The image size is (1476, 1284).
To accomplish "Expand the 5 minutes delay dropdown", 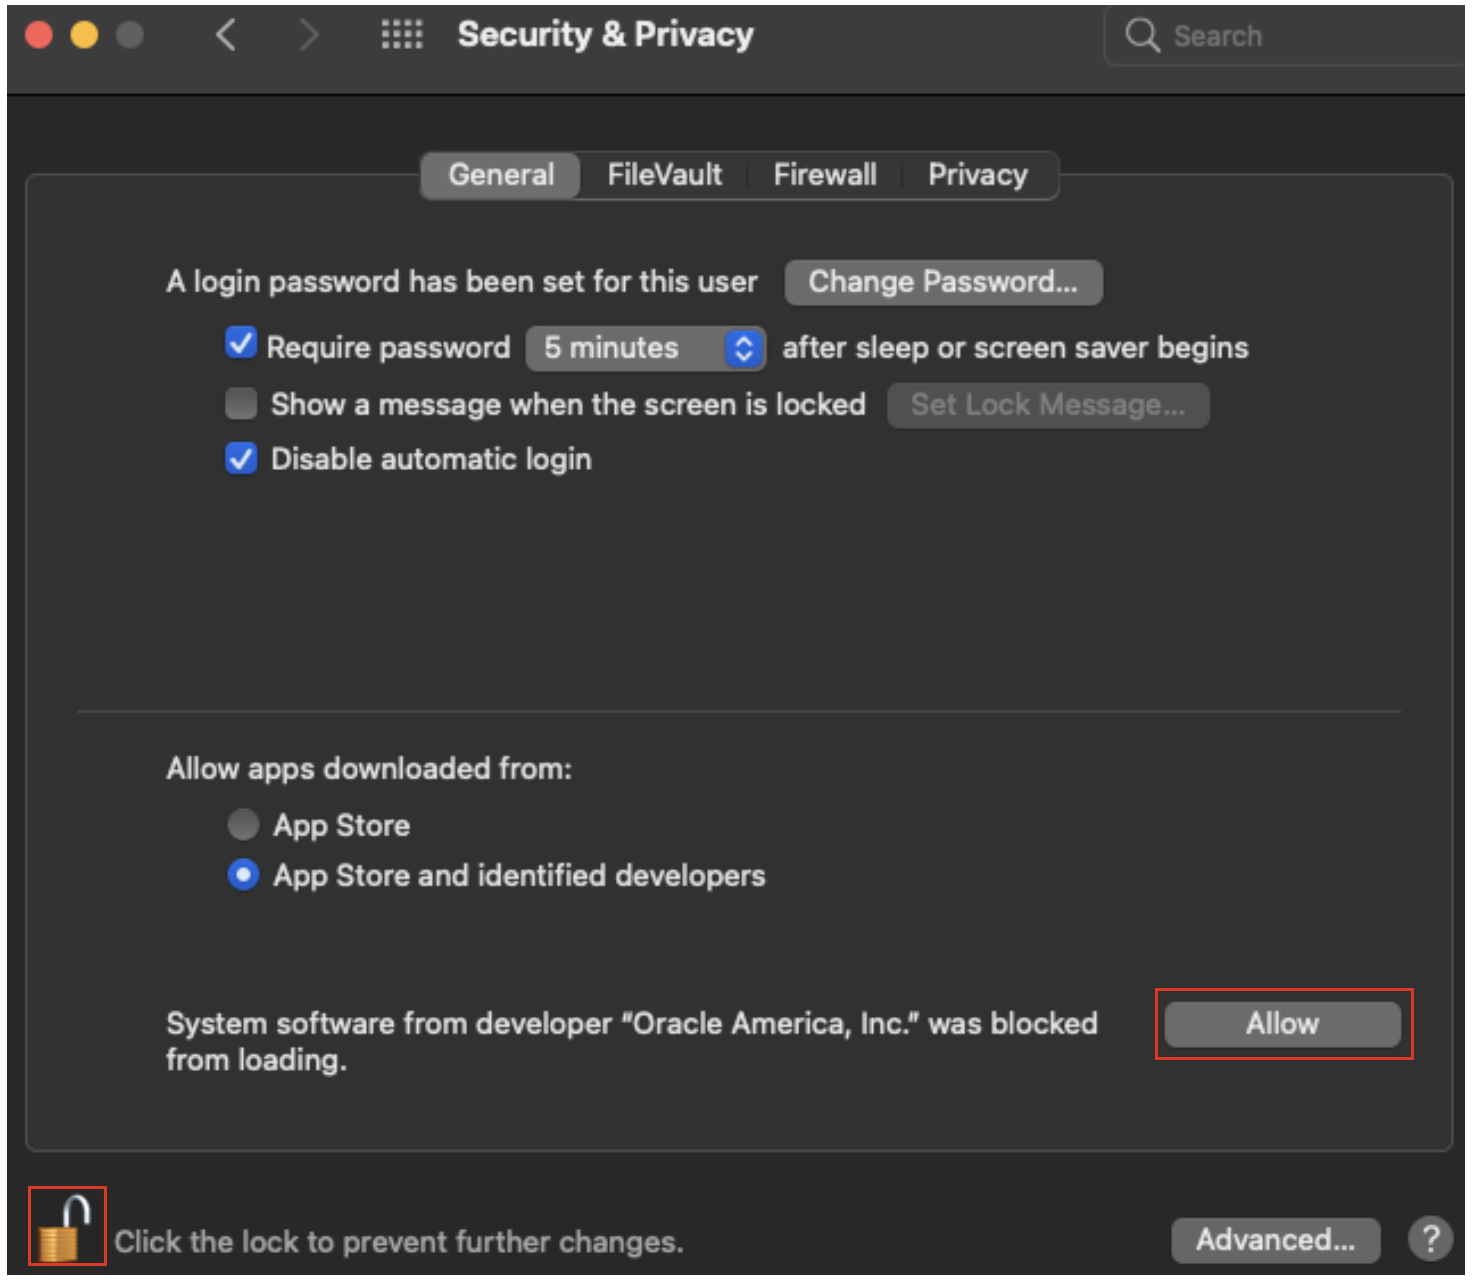I will [646, 348].
